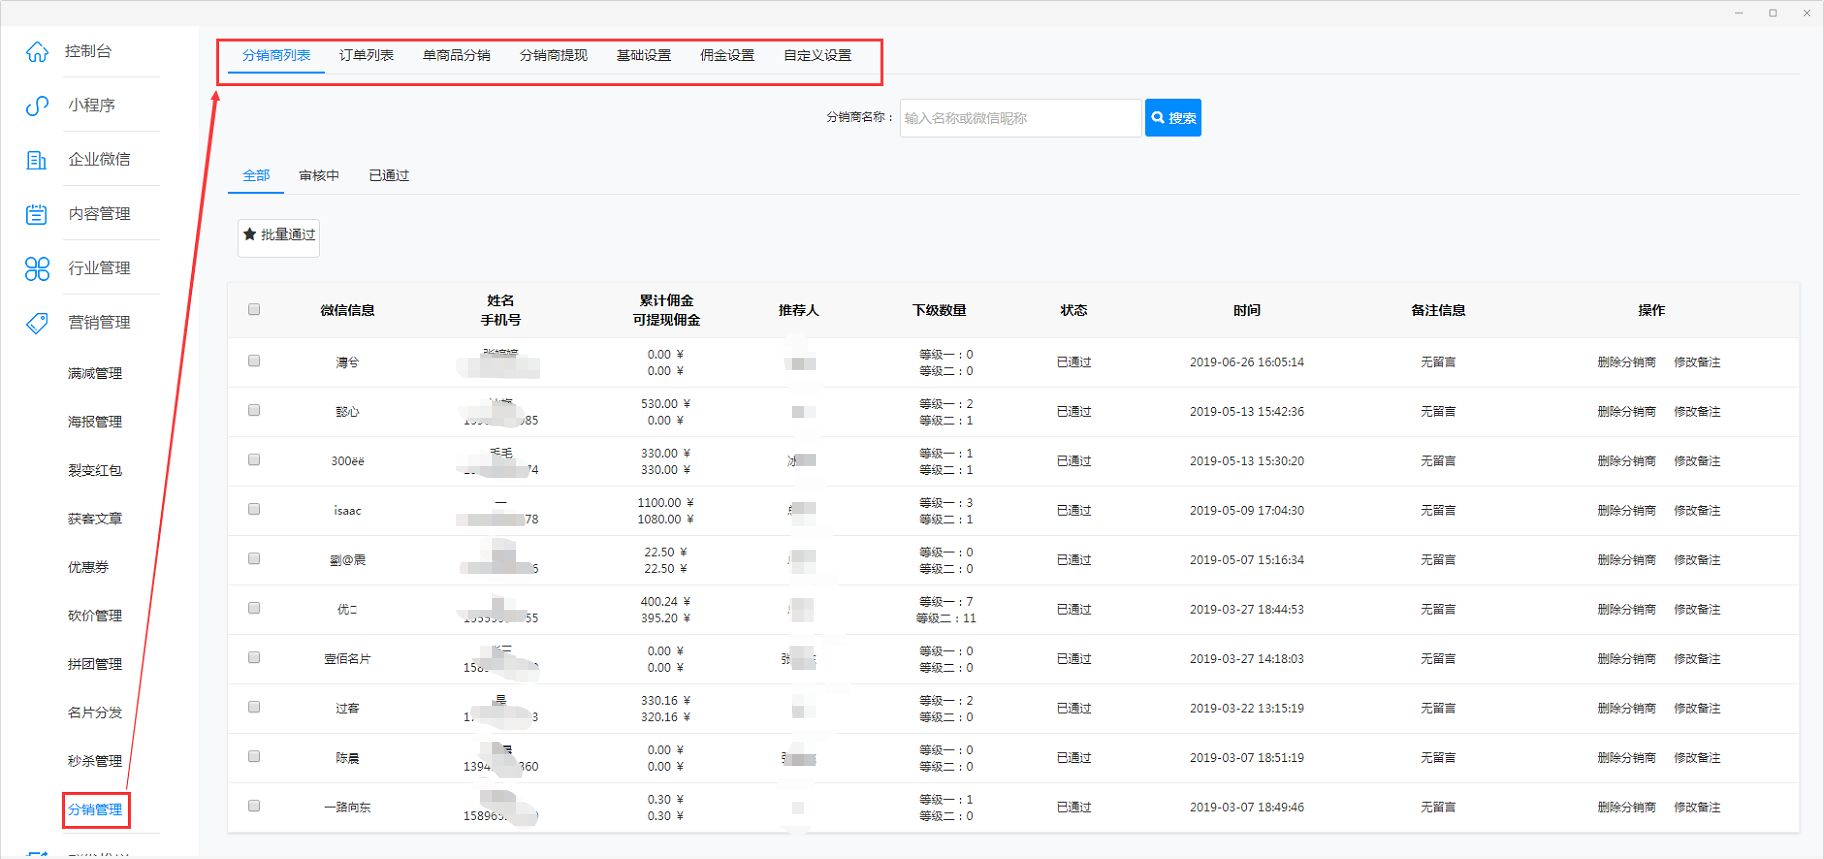This screenshot has width=1824, height=859.
Task: Focus the 分销商名称 search input
Action: pyautogui.click(x=1020, y=118)
